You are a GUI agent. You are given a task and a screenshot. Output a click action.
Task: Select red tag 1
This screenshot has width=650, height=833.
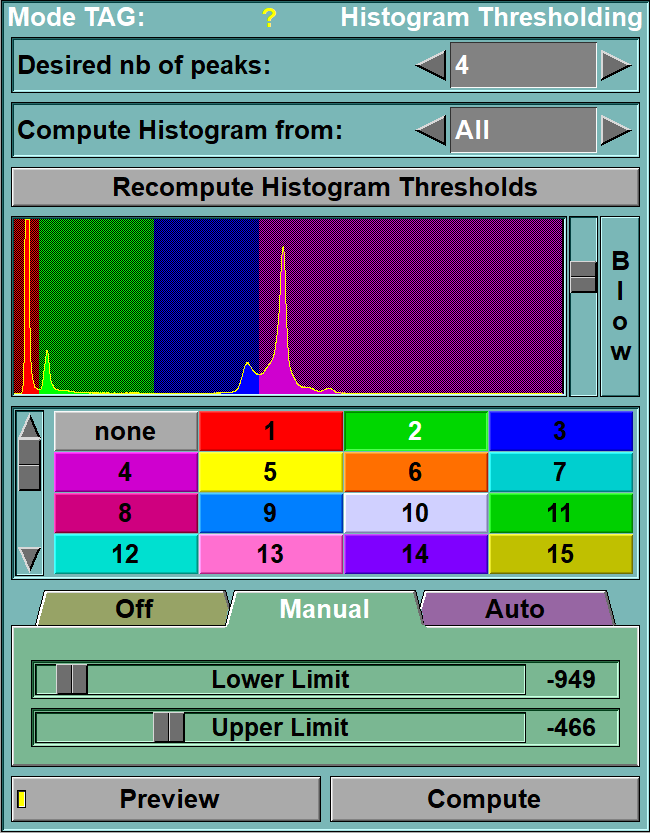tap(271, 431)
